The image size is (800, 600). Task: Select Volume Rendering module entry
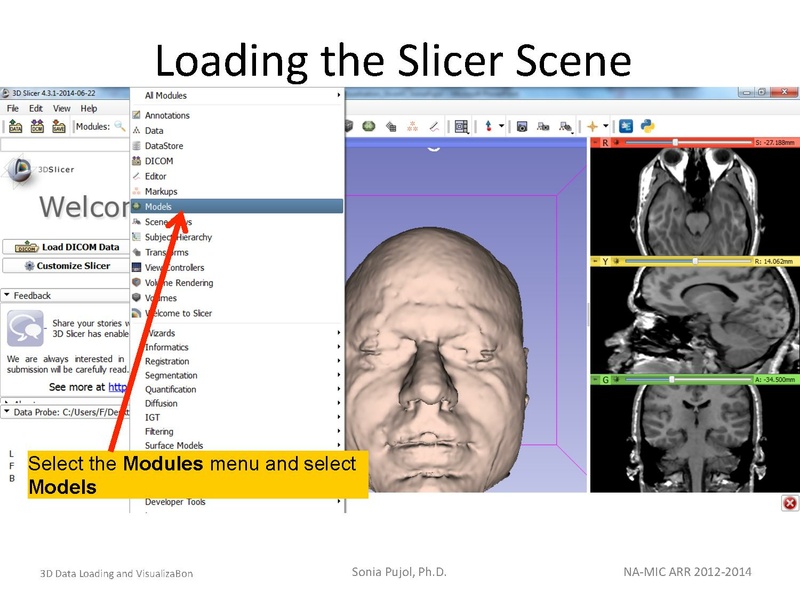coord(237,283)
